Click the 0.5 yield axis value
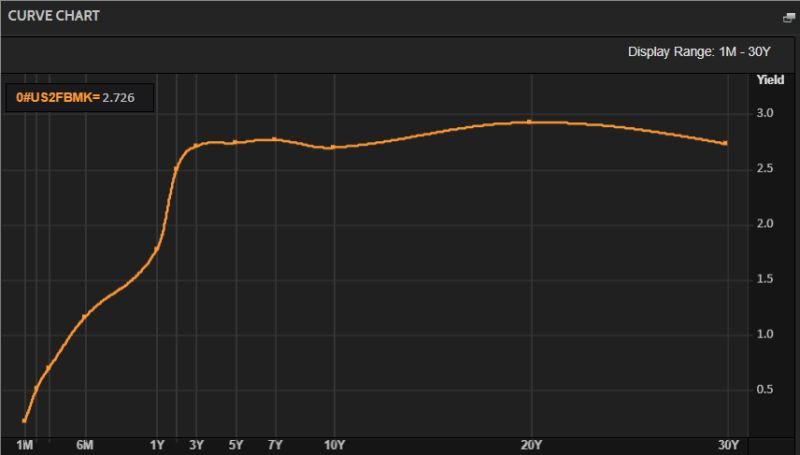Image resolution: width=800 pixels, height=455 pixels. [765, 389]
